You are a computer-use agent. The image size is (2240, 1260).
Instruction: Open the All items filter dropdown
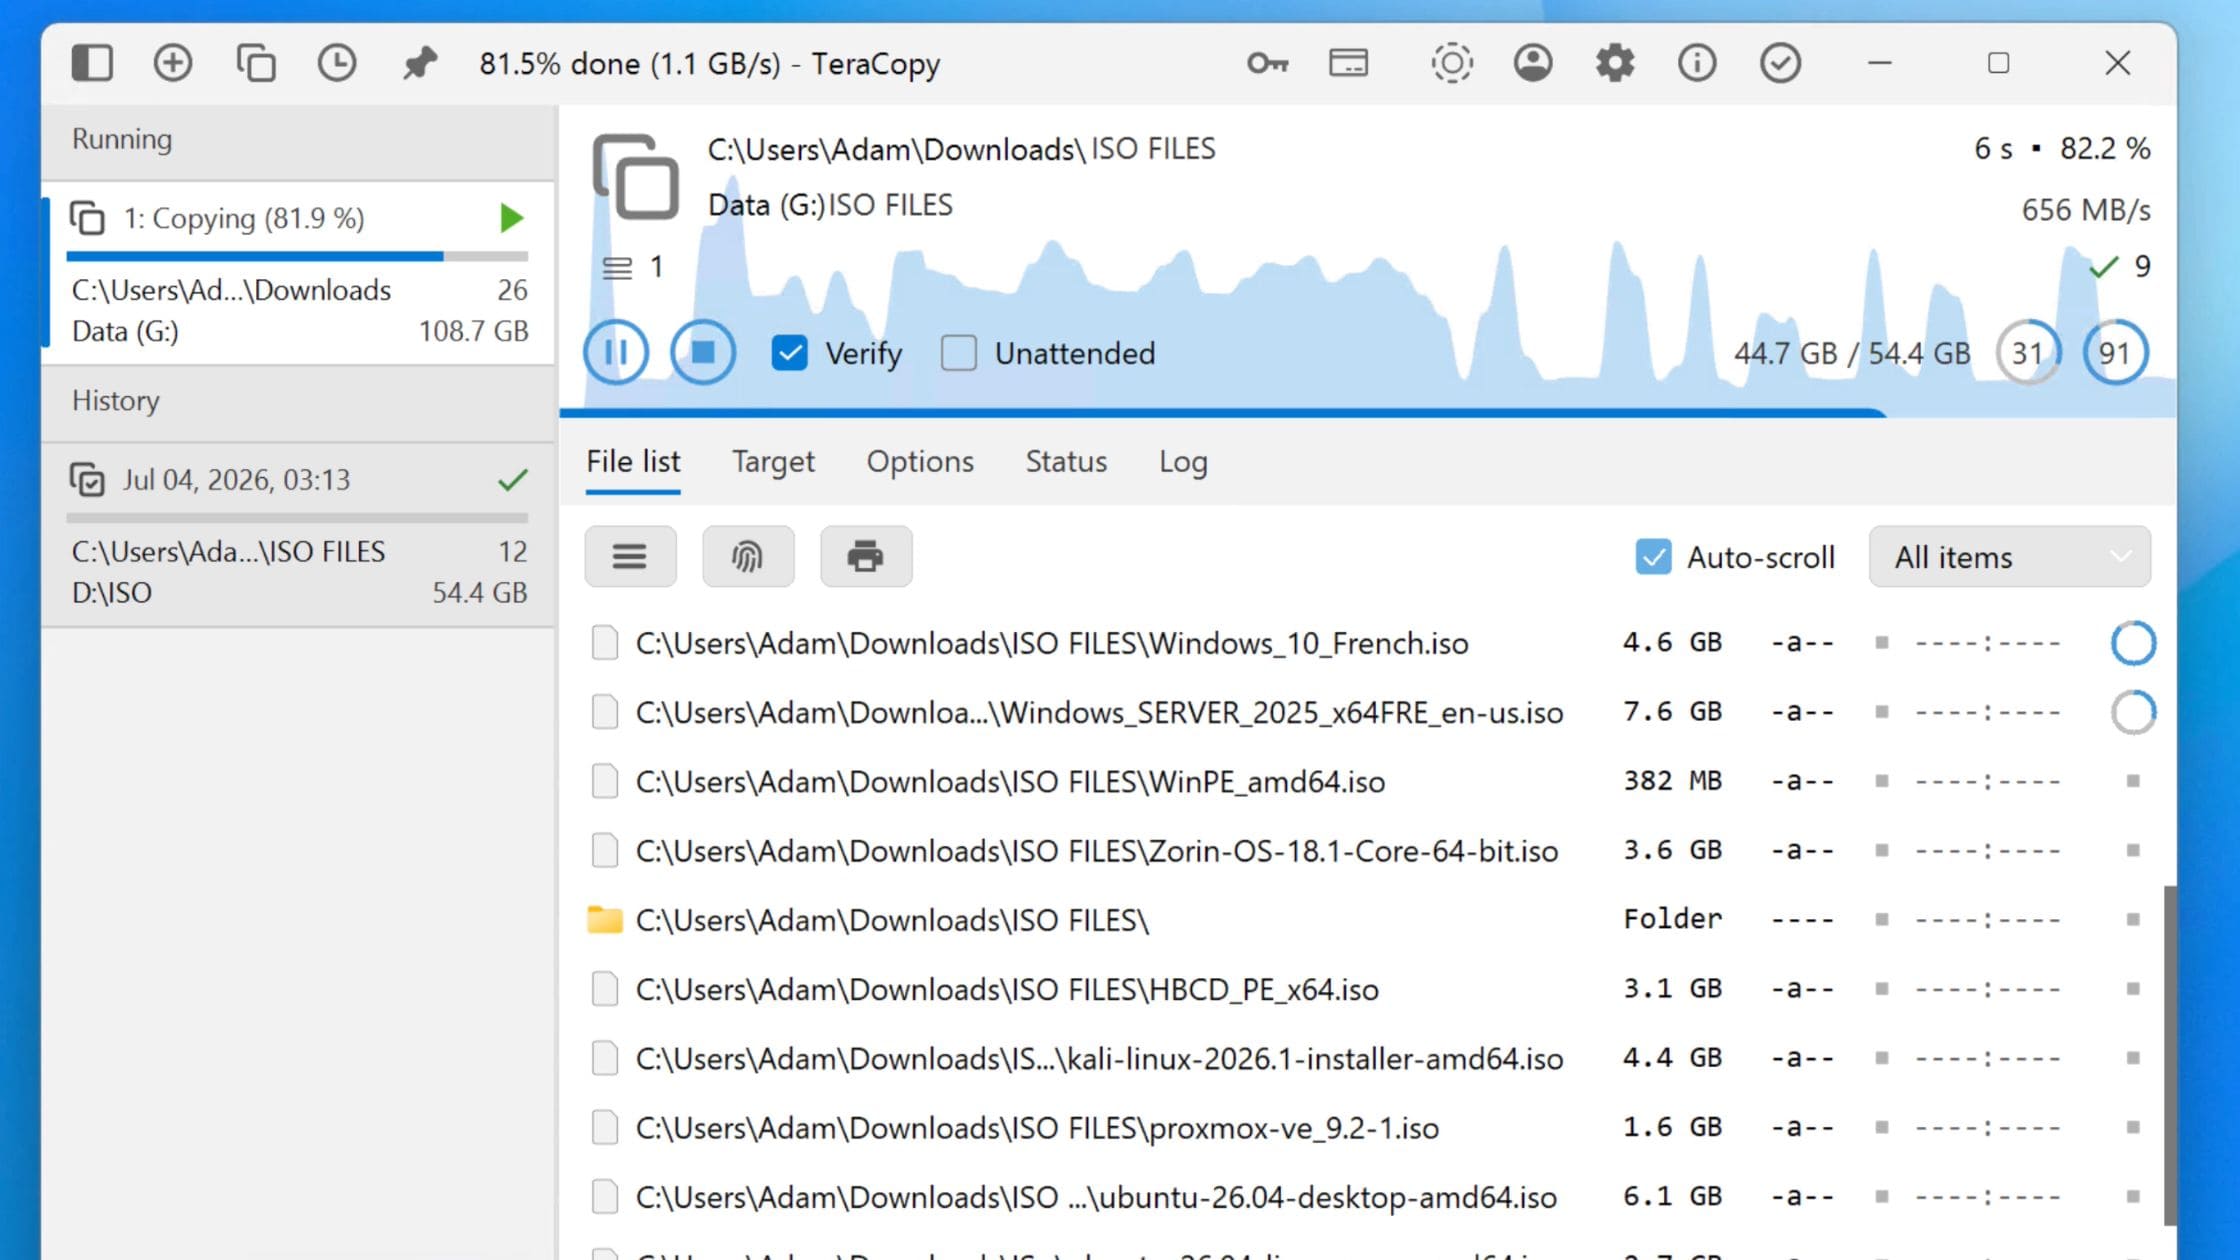click(x=2009, y=557)
